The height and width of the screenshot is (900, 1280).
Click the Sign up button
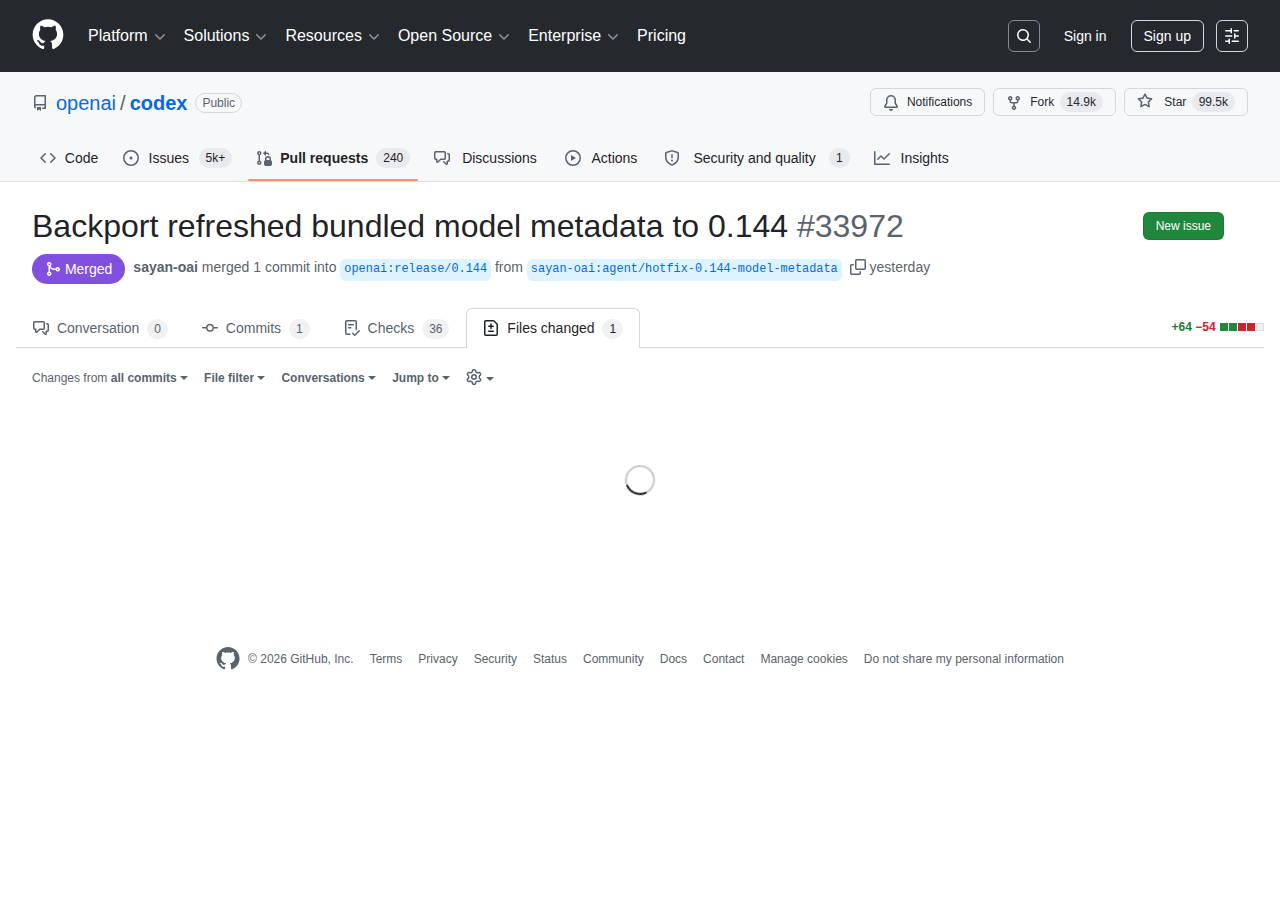1167,36
